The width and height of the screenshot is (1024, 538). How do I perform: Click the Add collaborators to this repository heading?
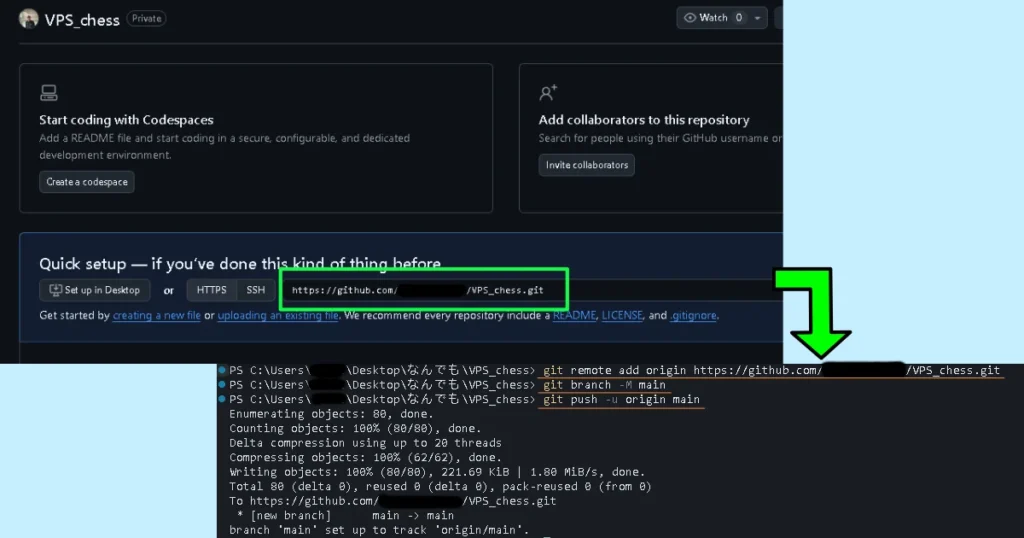pos(644,120)
